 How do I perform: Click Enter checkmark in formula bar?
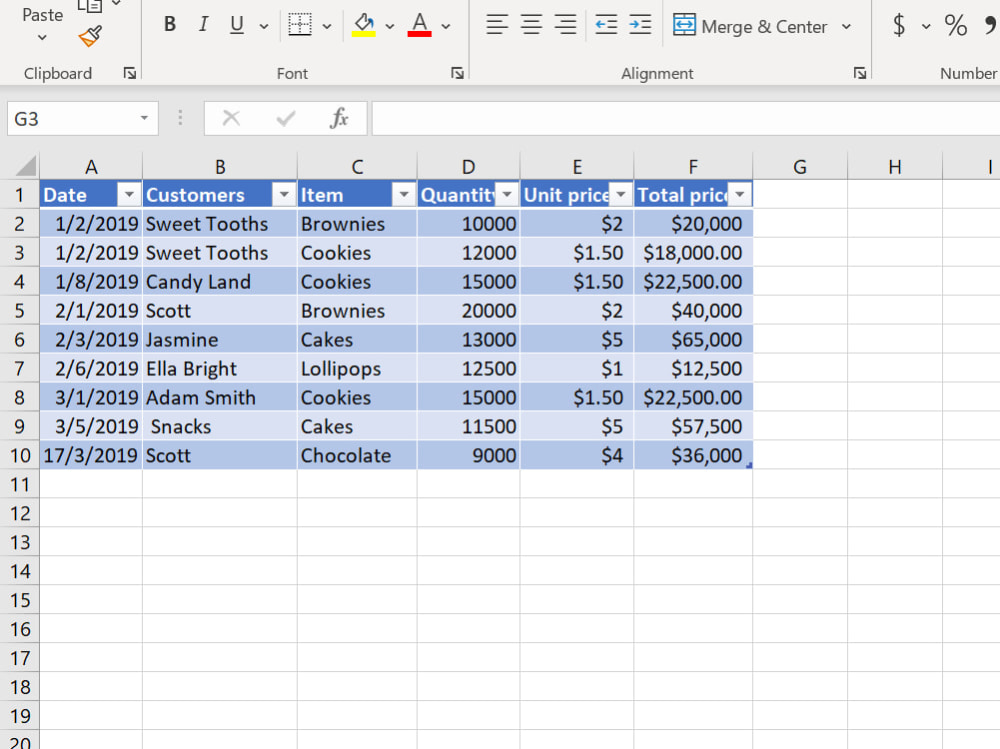pos(286,118)
